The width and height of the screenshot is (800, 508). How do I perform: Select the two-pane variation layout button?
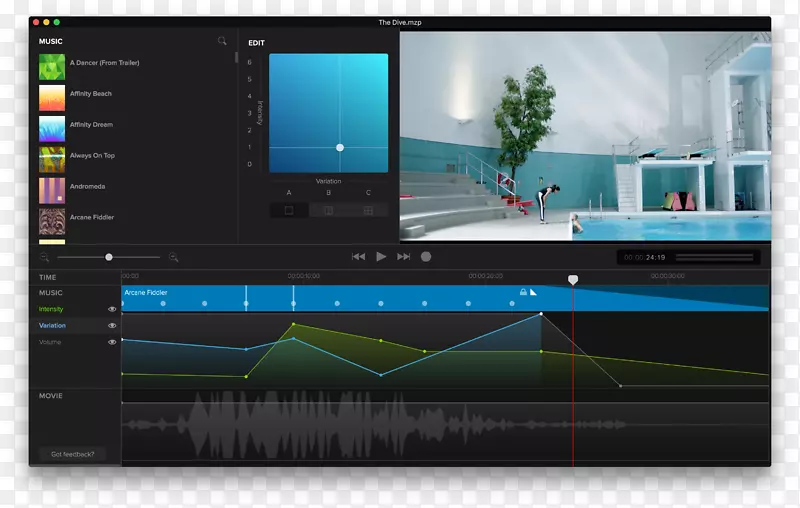[x=328, y=211]
